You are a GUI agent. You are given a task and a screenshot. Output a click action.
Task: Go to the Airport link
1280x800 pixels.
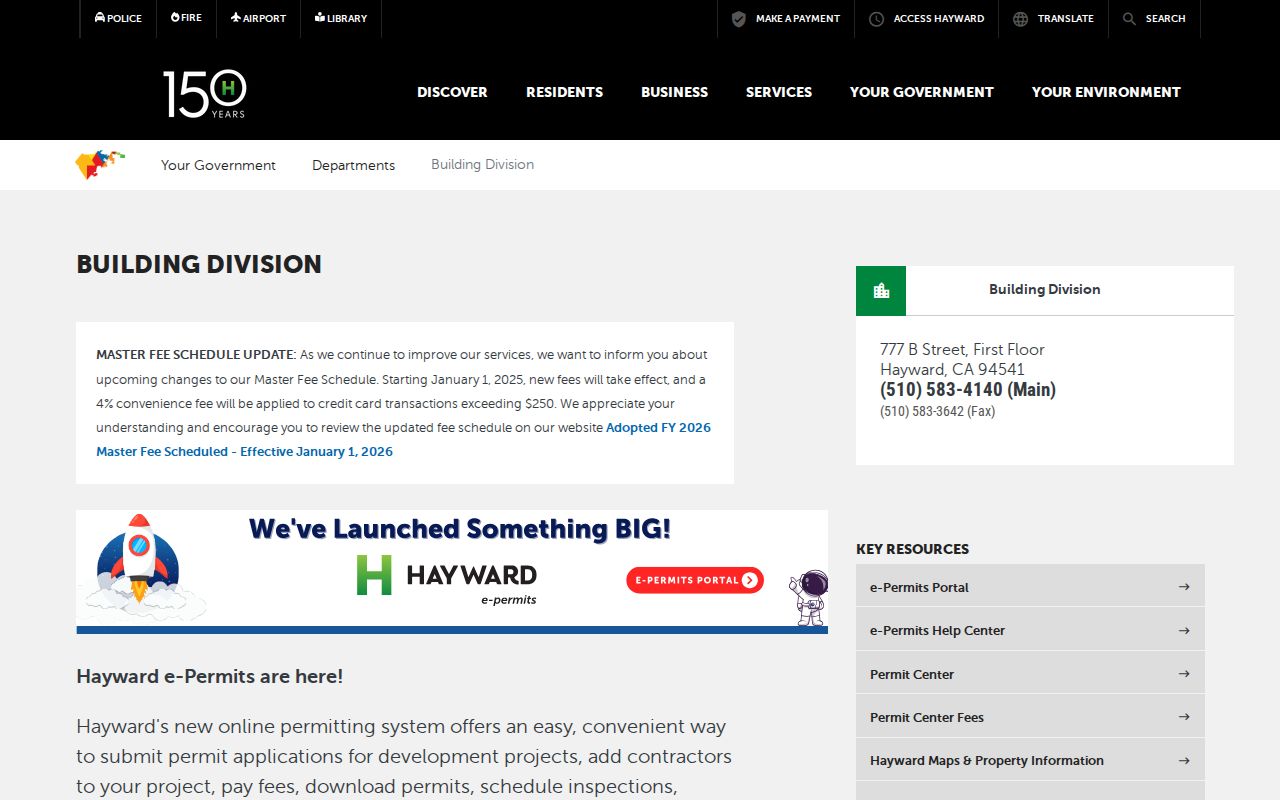pos(258,18)
